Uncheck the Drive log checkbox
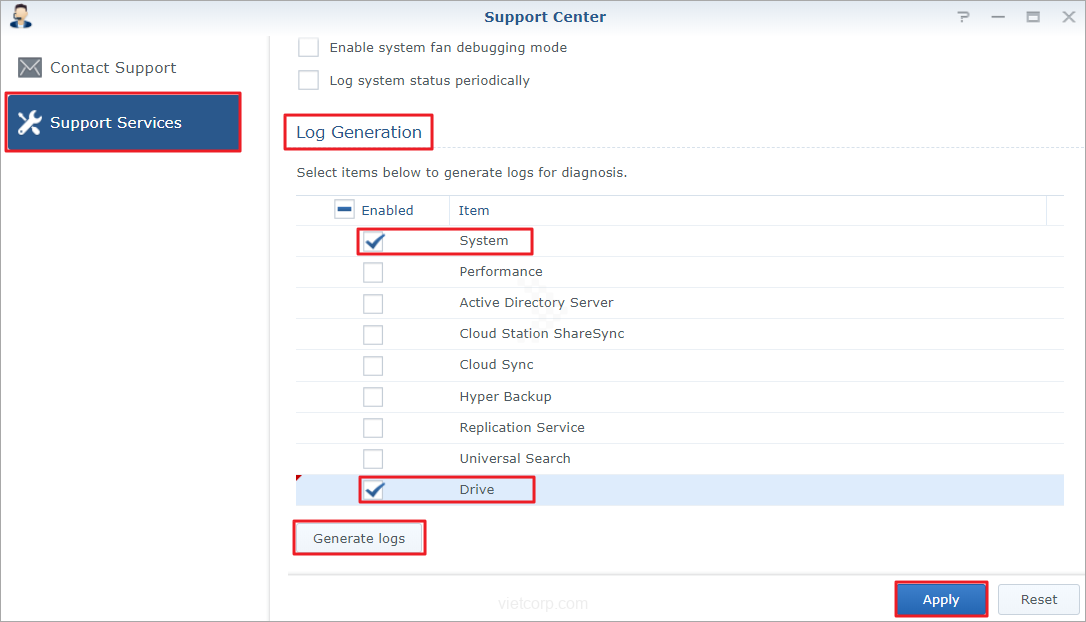This screenshot has height=622, width=1086. pyautogui.click(x=374, y=490)
